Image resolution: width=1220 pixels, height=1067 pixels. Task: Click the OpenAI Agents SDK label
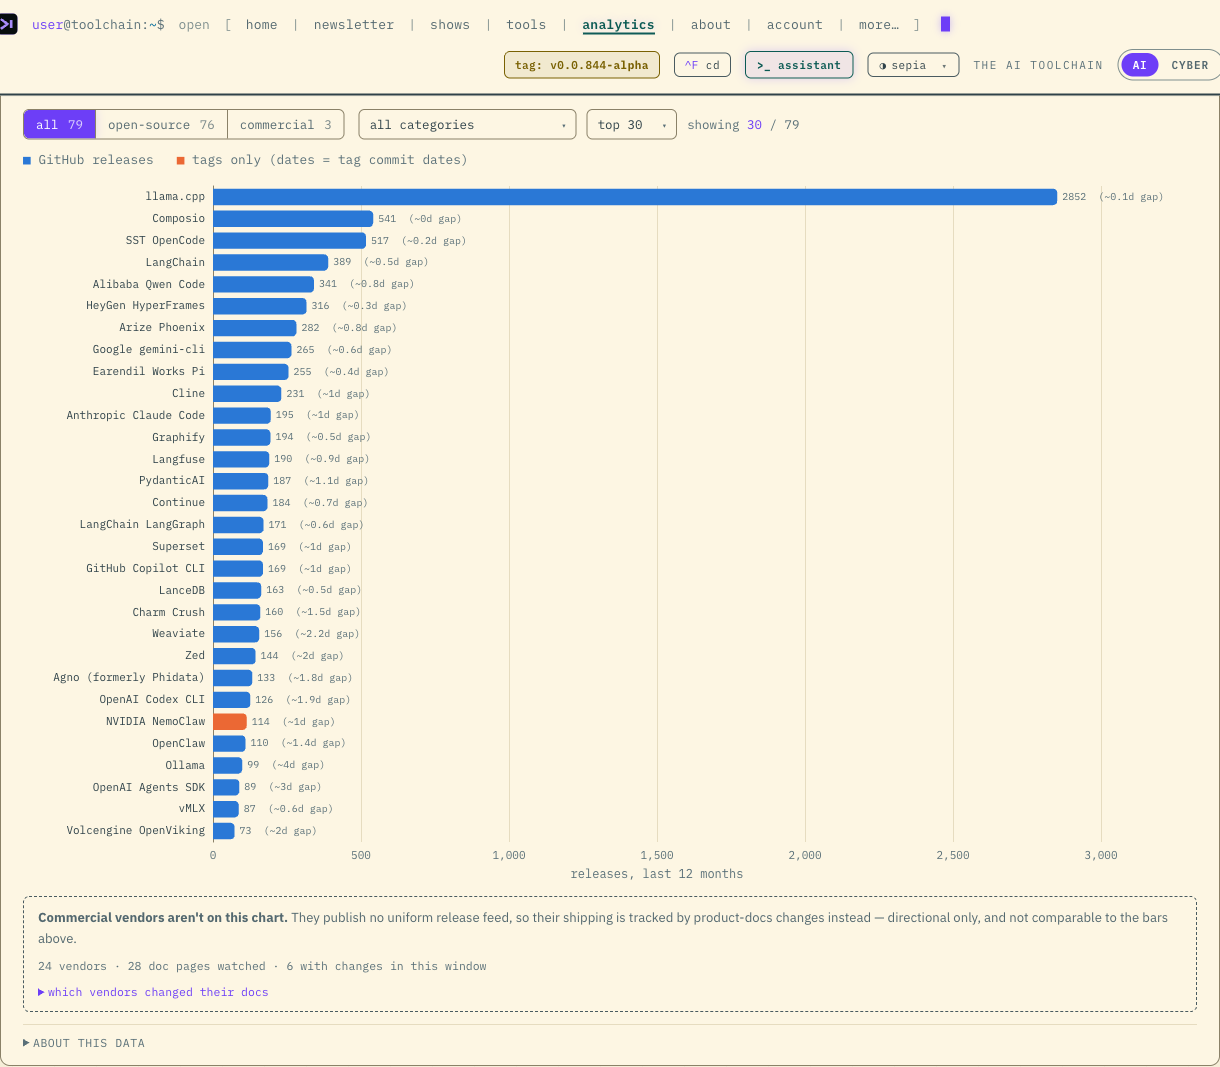149,788
